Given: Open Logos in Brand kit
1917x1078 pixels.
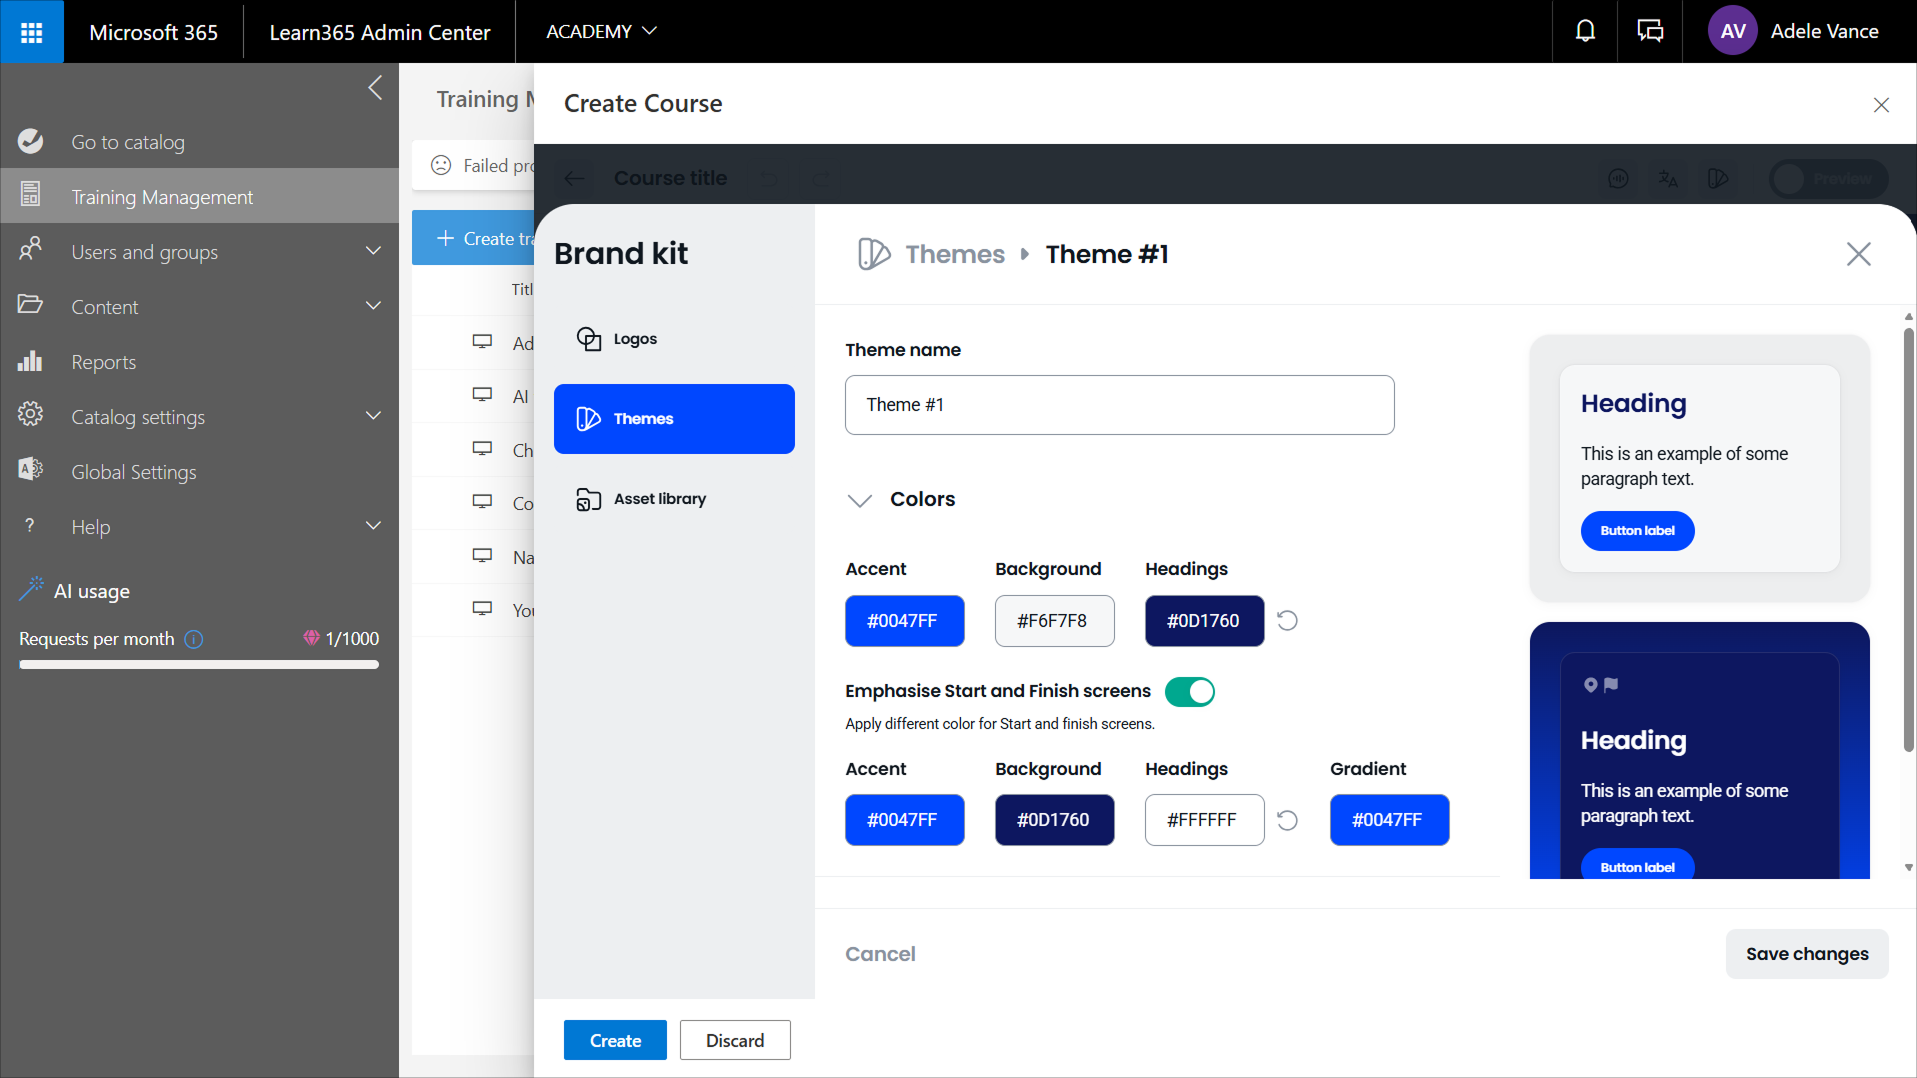Looking at the screenshot, I should pos(635,339).
